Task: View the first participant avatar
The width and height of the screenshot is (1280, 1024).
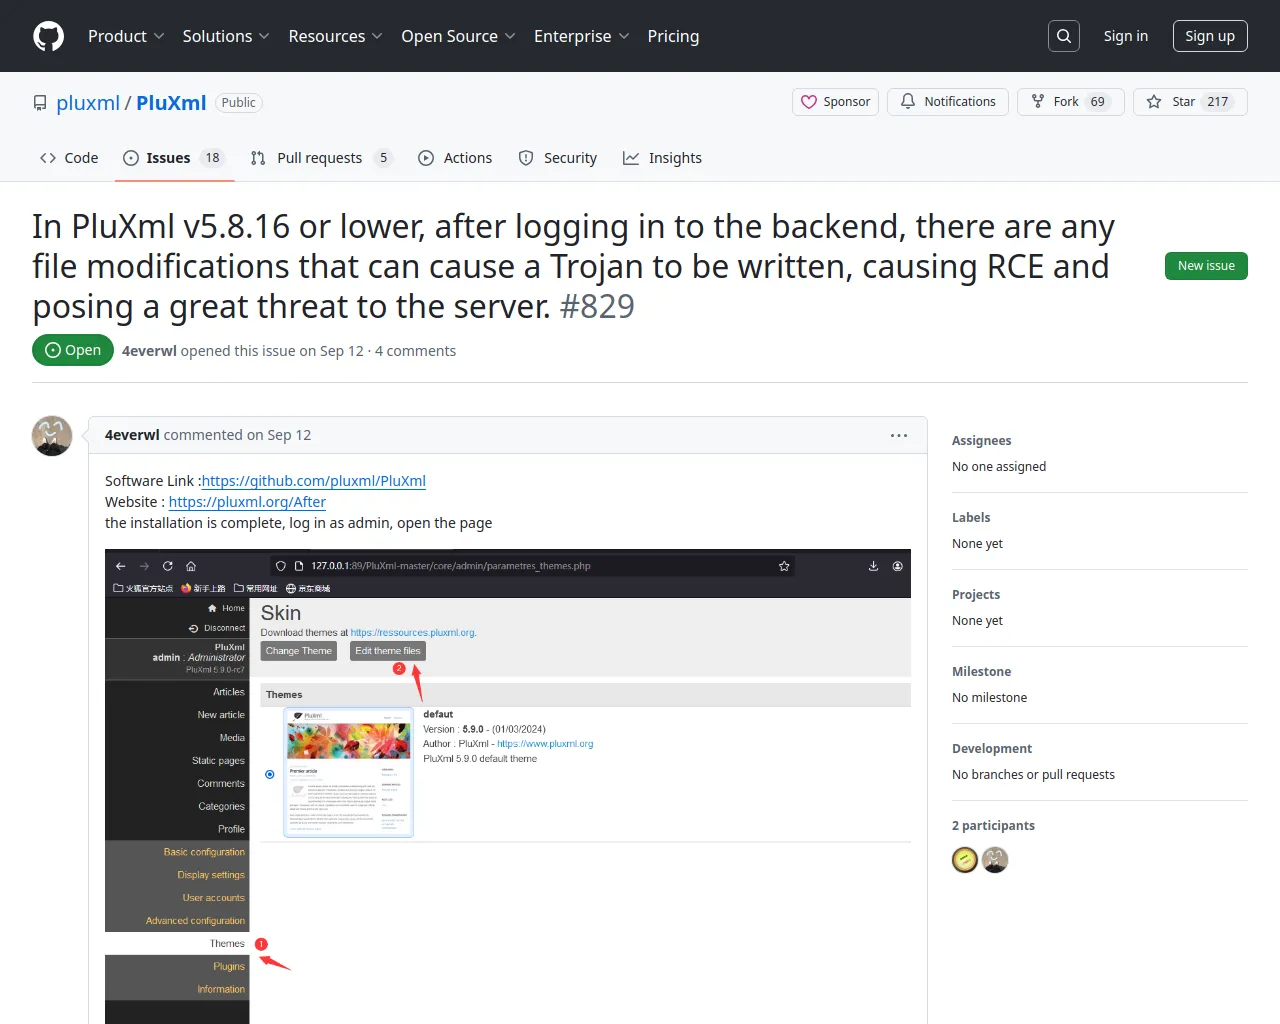Action: point(965,860)
